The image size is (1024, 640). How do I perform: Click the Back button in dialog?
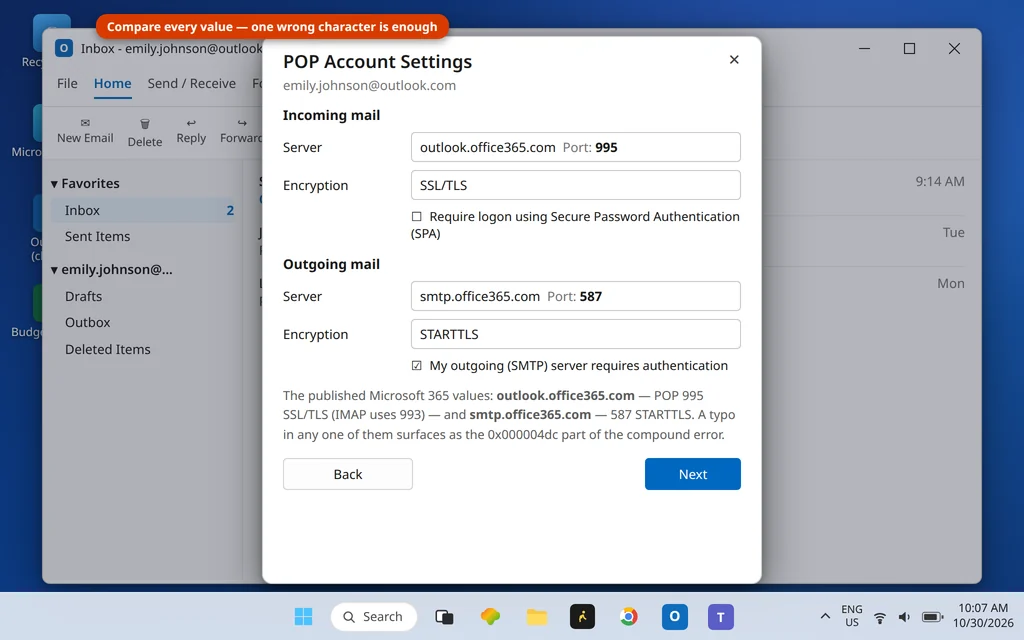347,474
